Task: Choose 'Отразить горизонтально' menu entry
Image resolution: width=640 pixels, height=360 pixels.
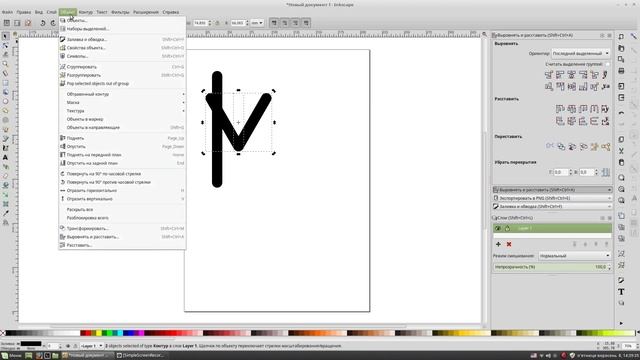Action: (122, 191)
